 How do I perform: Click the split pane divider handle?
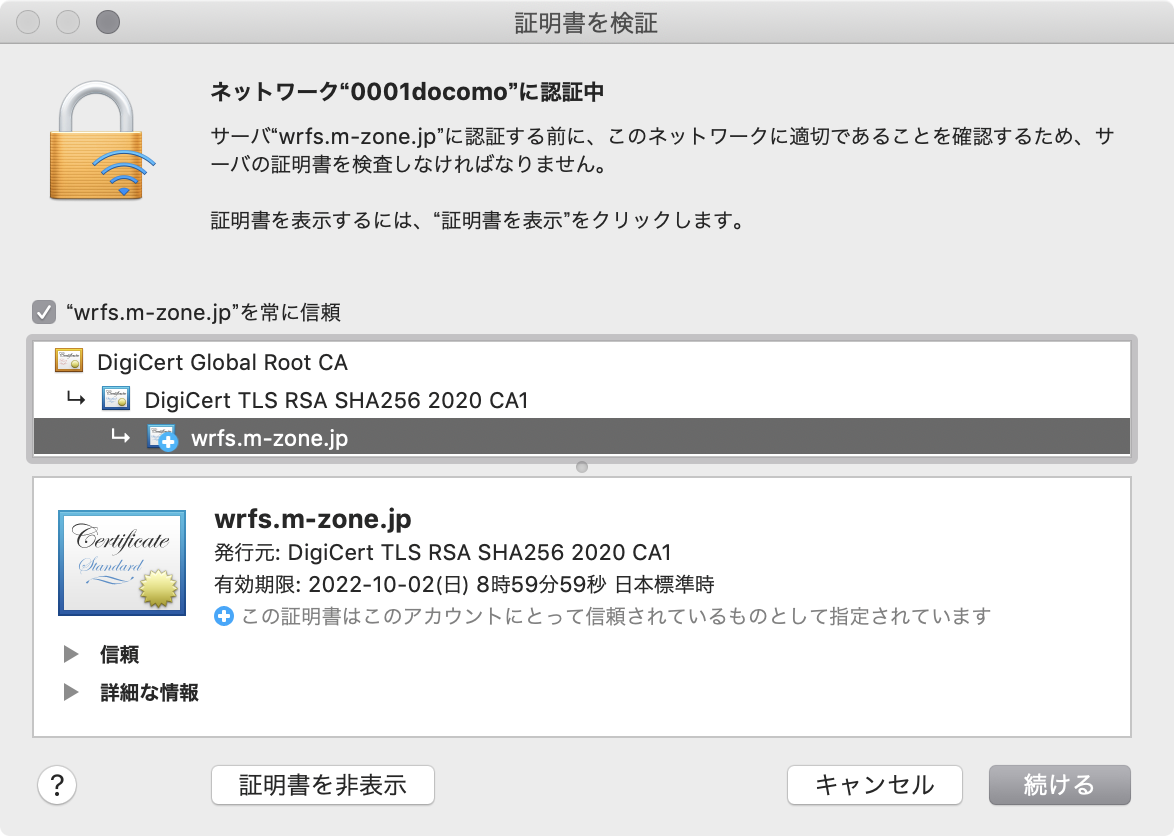(582, 467)
